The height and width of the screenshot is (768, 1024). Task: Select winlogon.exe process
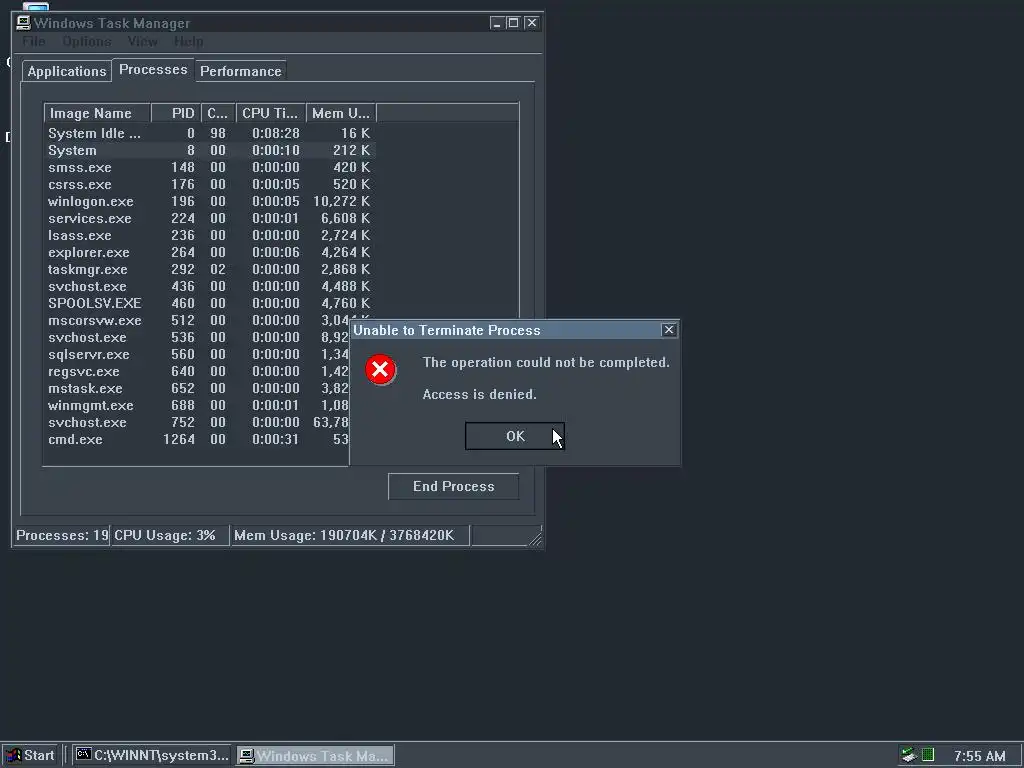pyautogui.click(x=210, y=201)
